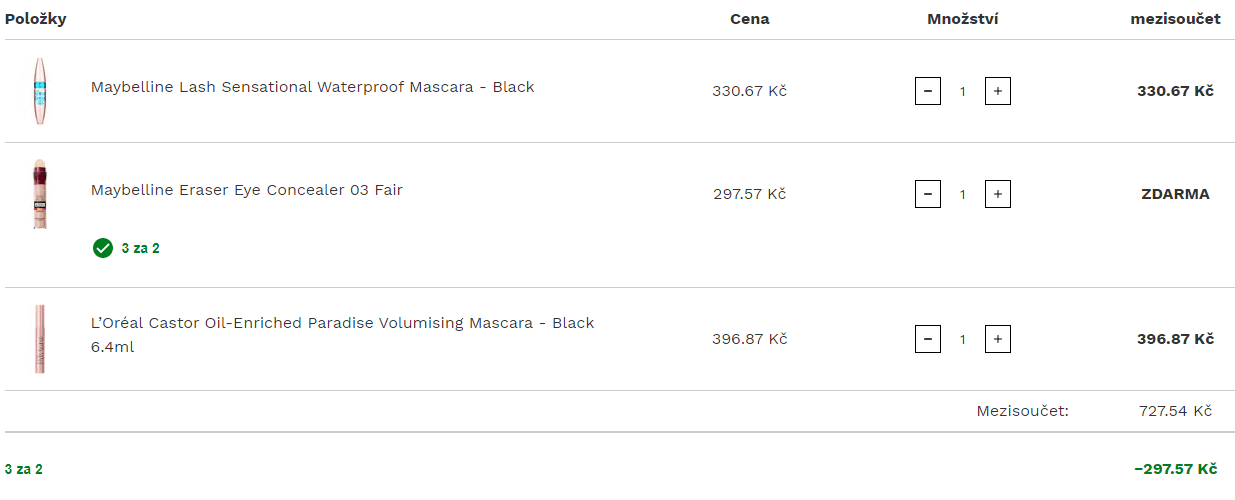Image resolution: width=1235 pixels, height=500 pixels.
Task: Select quantity field of Lash Sensational mascara
Action: [x=963, y=91]
